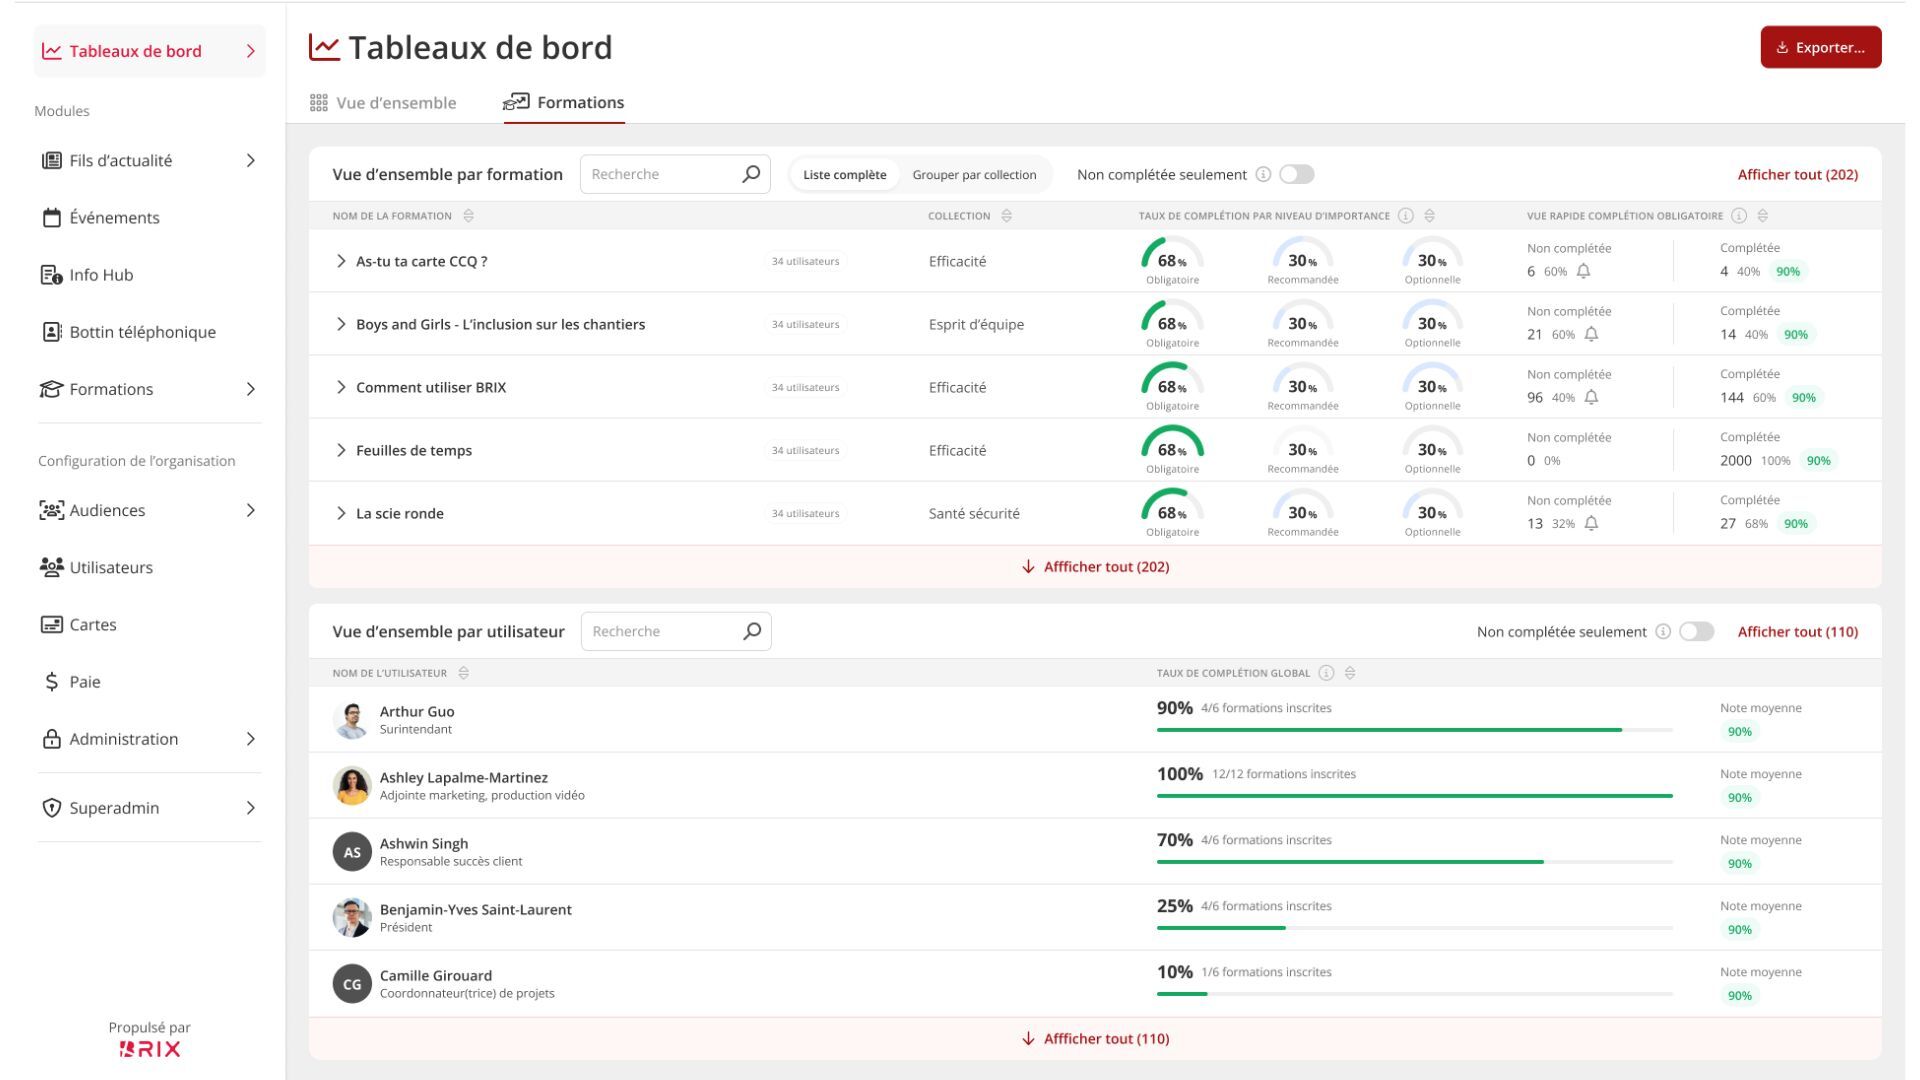Viewport: 1920px width, 1080px height.
Task: Click reminder bell for Comment utiliser BRIX
Action: 1592,397
